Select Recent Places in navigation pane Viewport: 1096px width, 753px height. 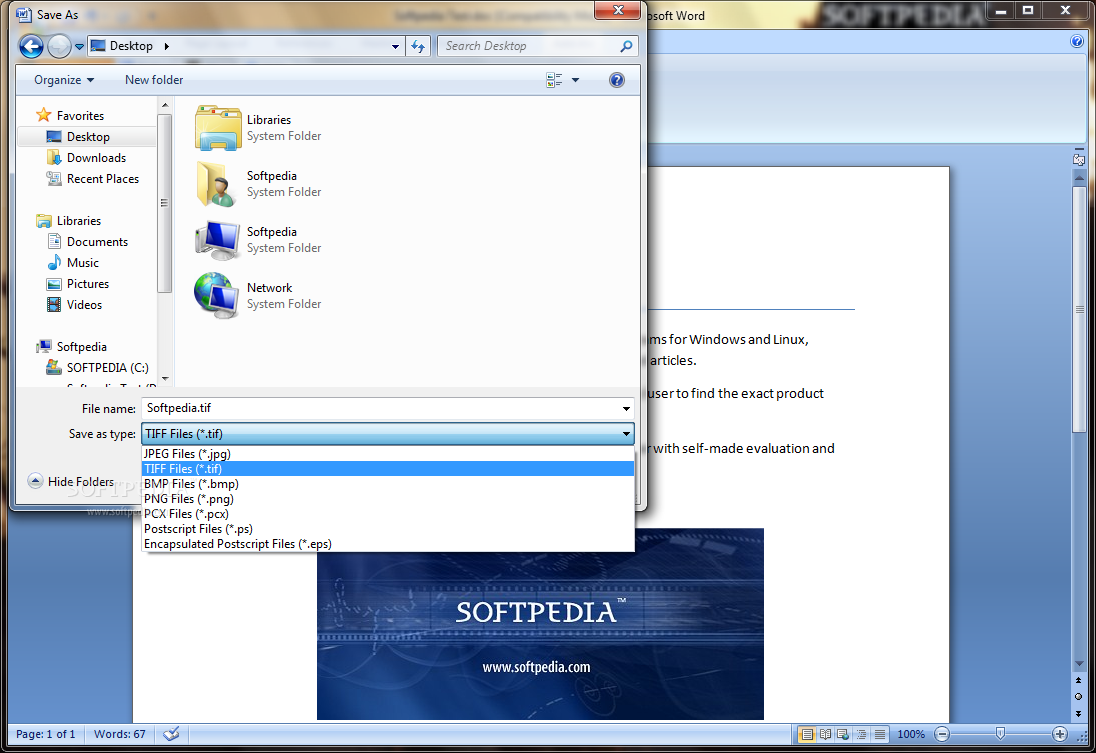tap(93, 178)
